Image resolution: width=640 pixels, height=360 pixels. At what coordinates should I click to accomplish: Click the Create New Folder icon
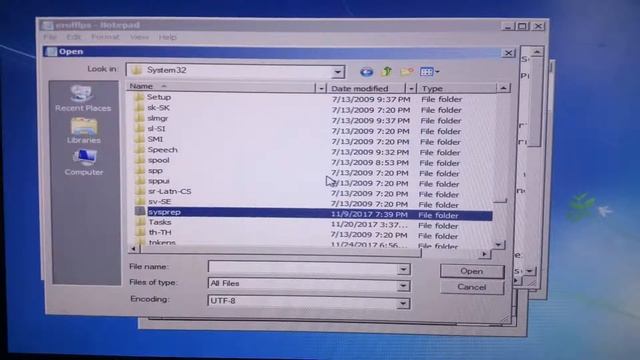[407, 72]
